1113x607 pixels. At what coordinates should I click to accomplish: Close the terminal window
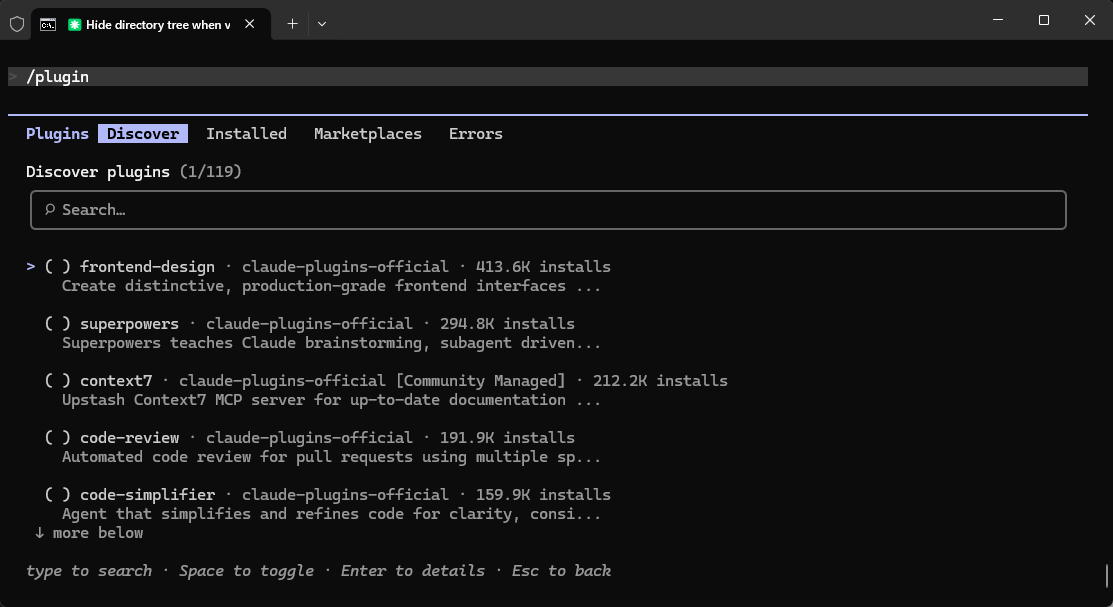point(1090,20)
